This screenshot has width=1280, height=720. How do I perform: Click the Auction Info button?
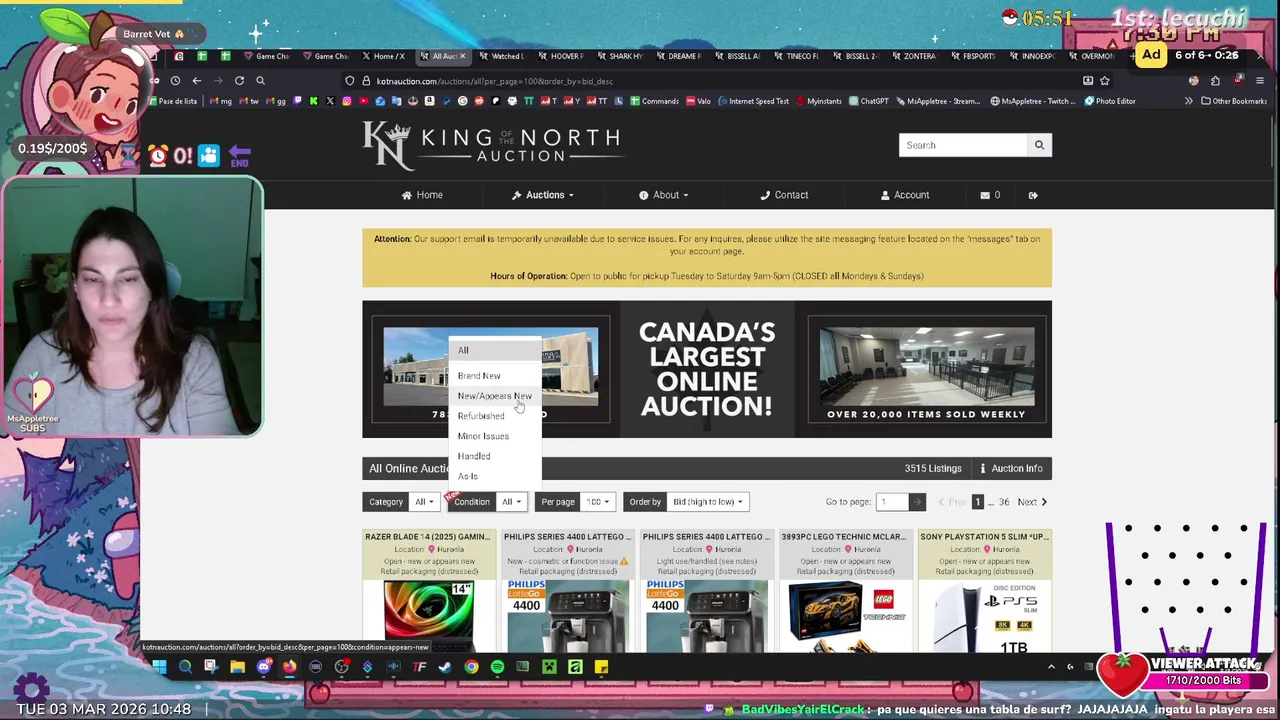(1010, 469)
